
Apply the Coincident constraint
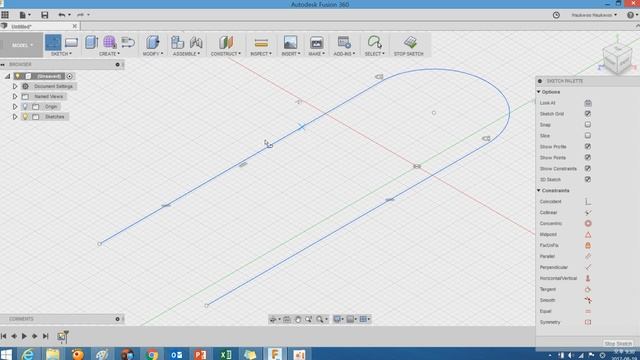pyautogui.click(x=588, y=202)
